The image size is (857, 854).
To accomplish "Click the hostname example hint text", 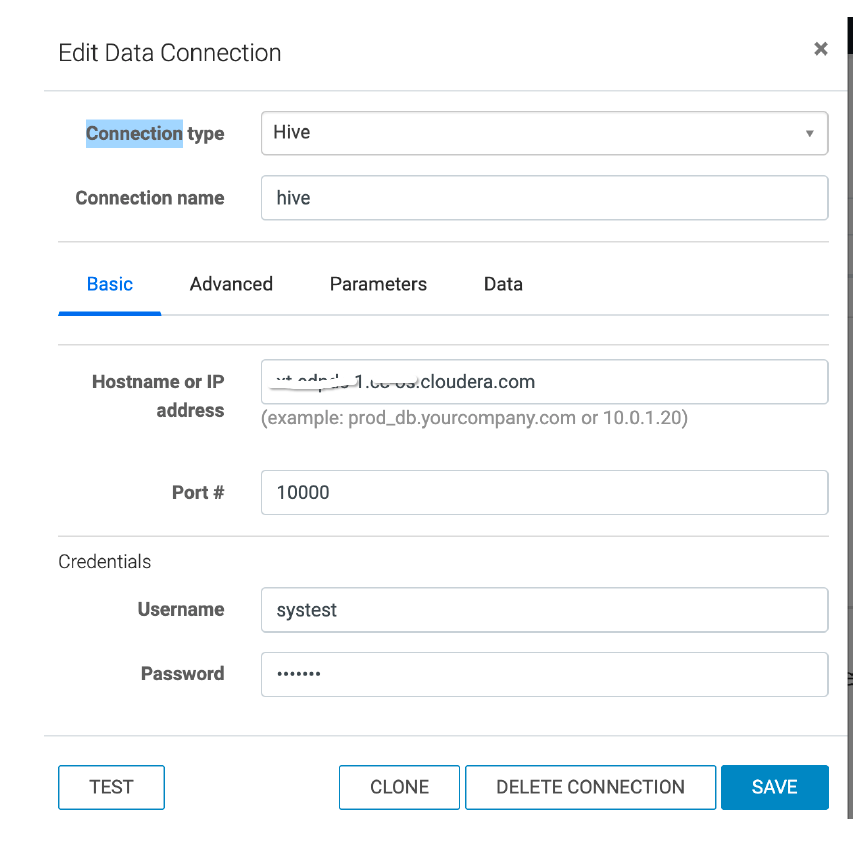I will (x=474, y=418).
